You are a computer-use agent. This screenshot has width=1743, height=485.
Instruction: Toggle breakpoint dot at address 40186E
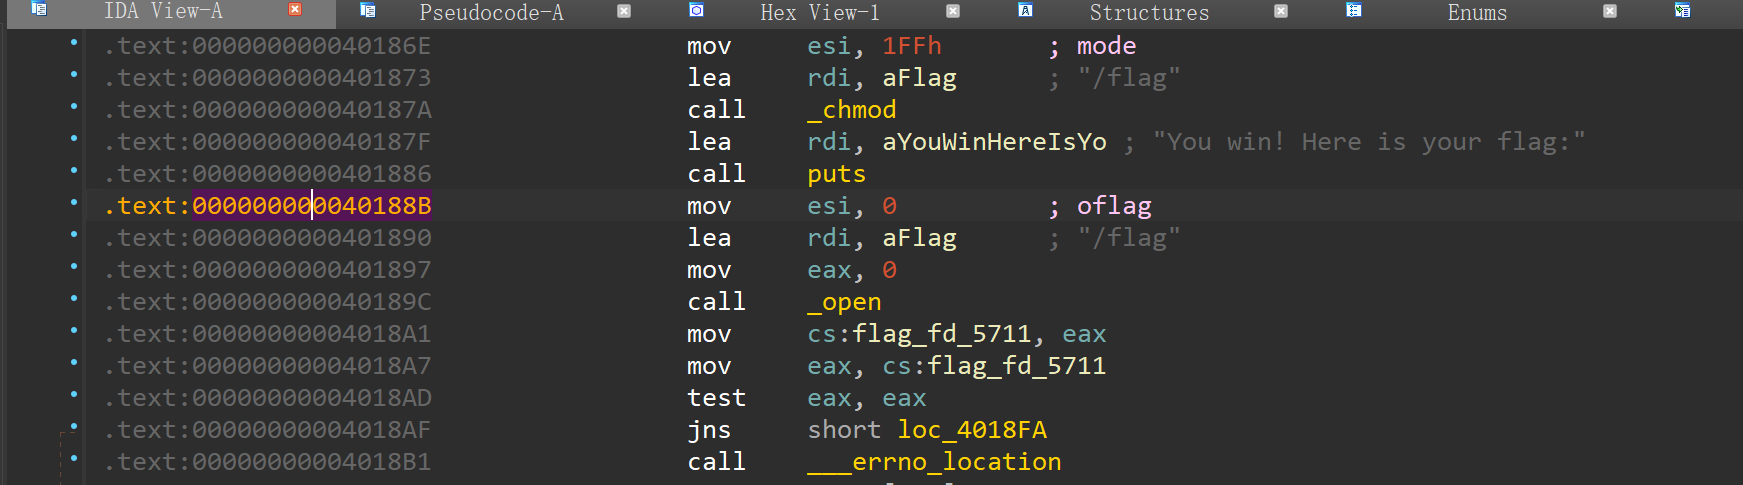74,42
